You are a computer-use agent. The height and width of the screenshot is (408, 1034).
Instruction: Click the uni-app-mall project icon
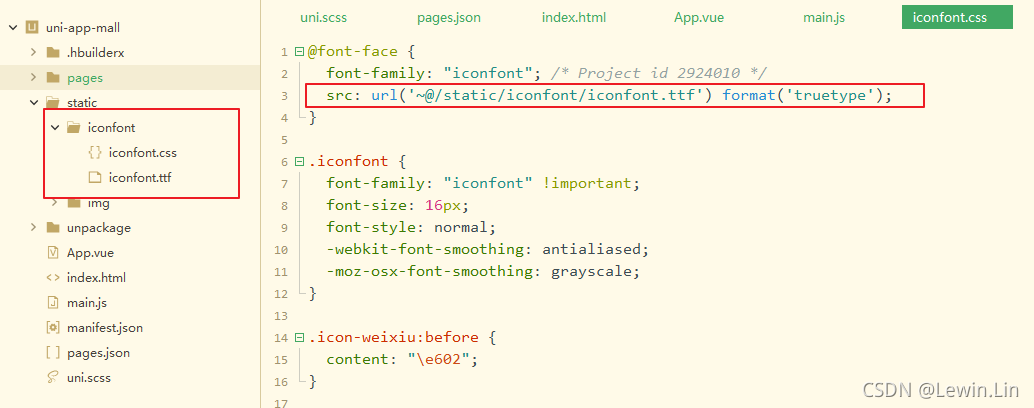point(32,28)
